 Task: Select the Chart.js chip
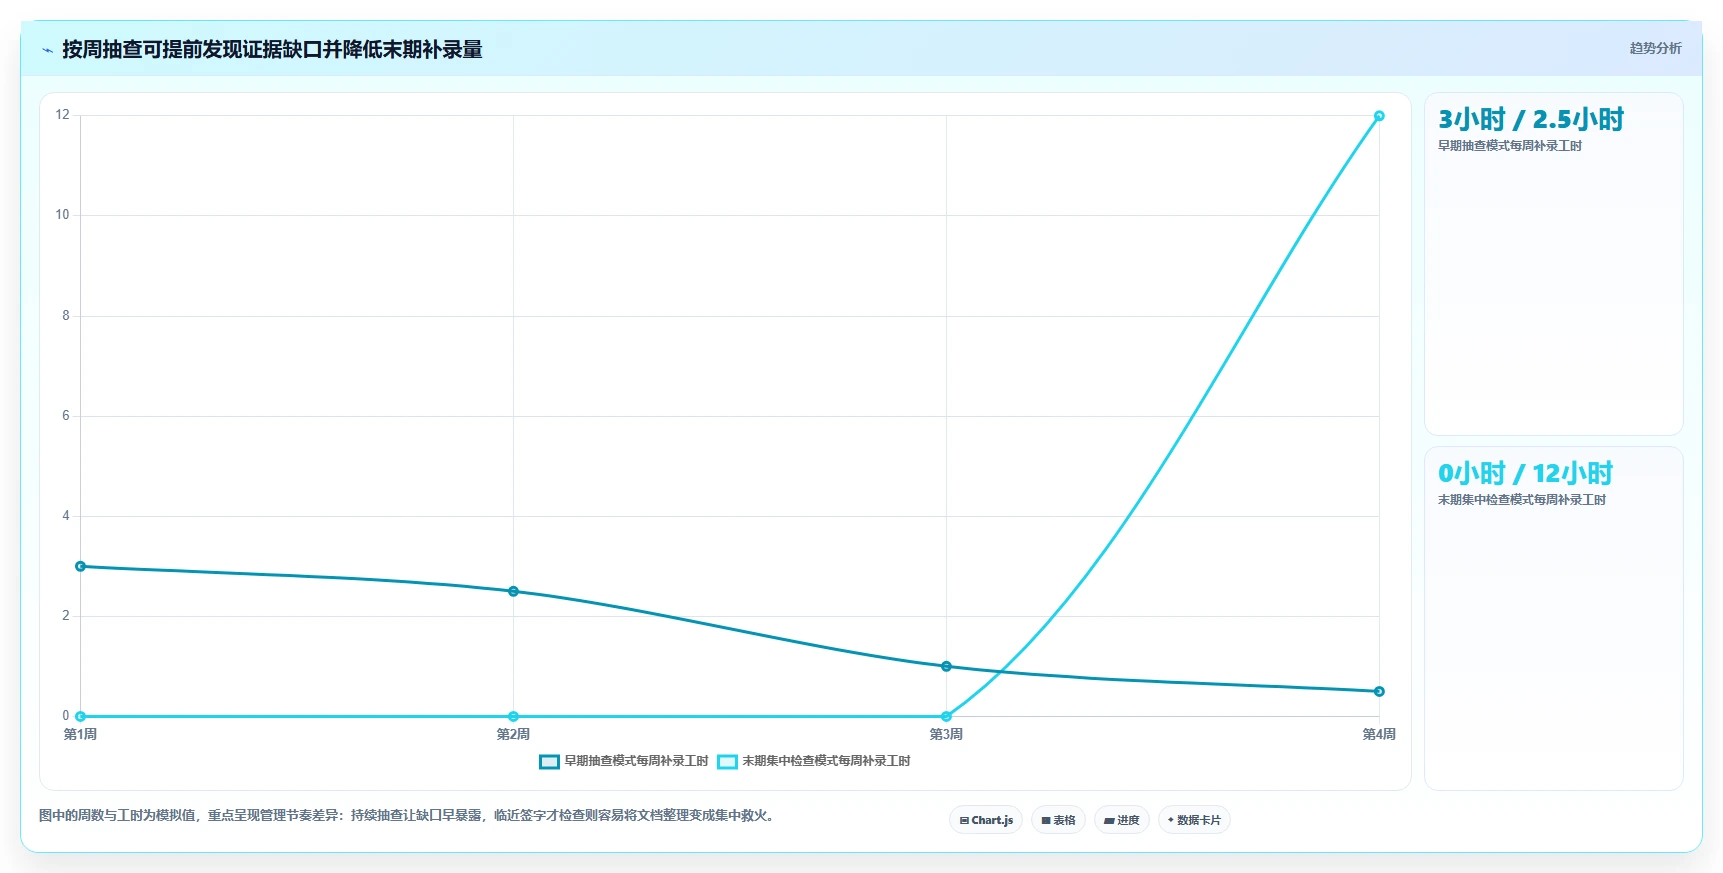(986, 820)
